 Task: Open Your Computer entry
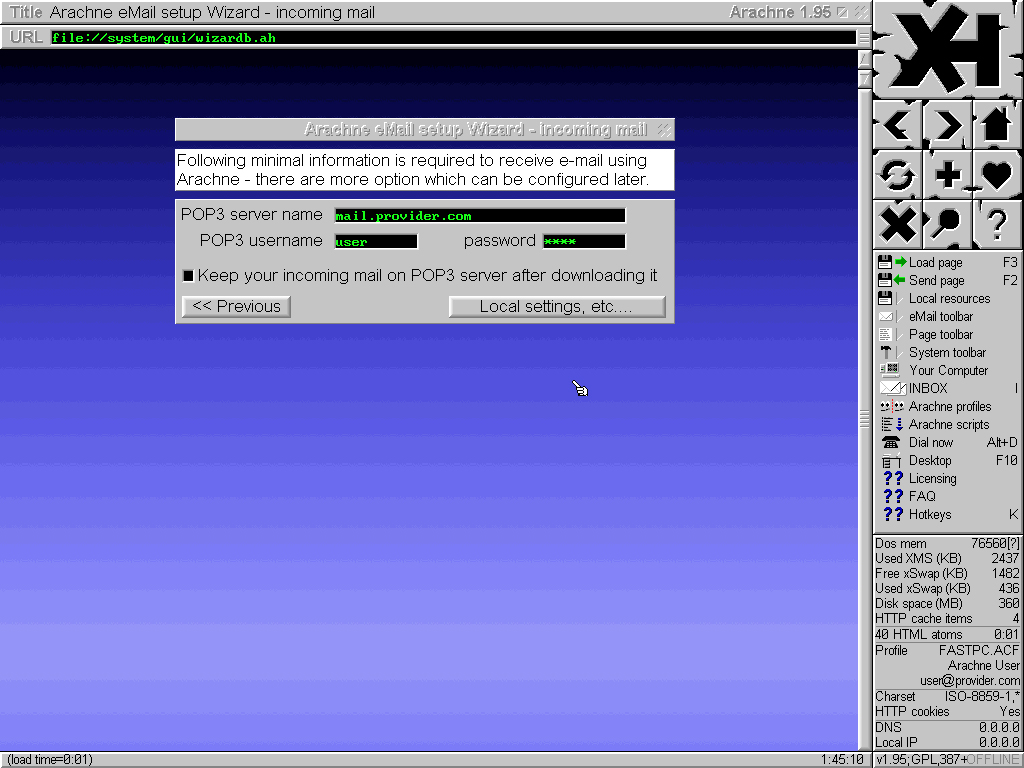[948, 370]
